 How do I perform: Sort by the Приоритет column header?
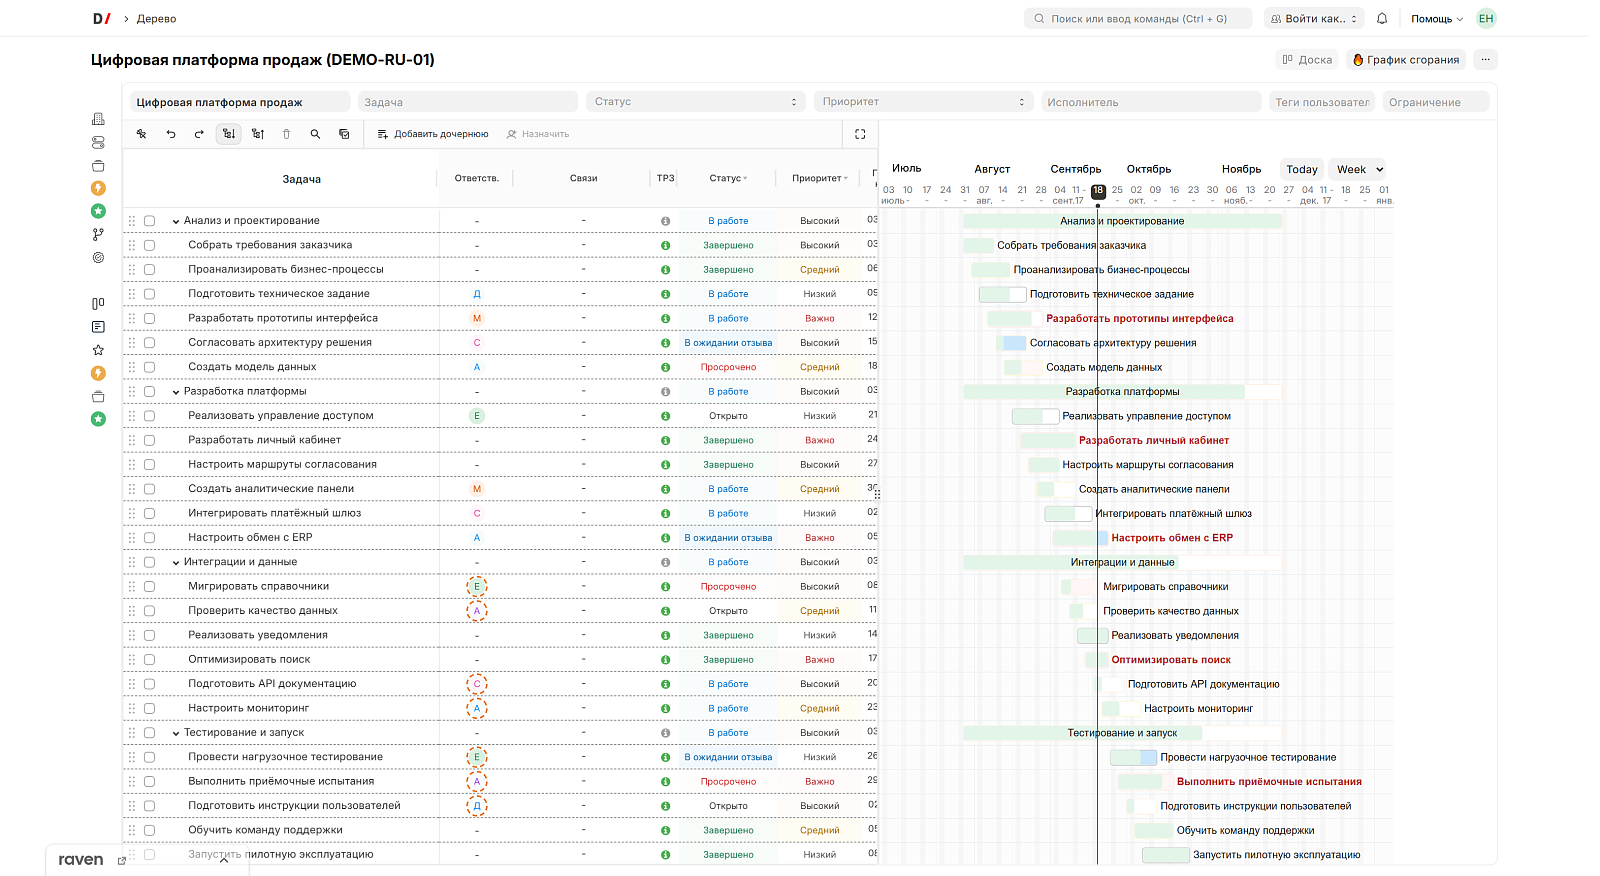(x=820, y=178)
